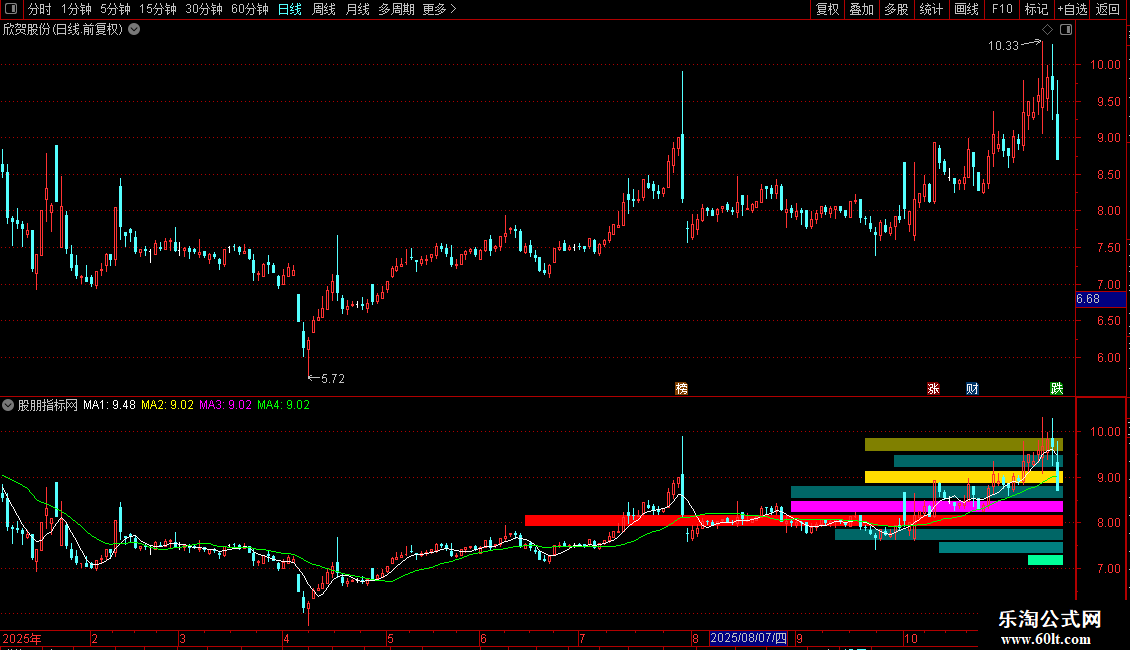
Task: Click the 叠加 overlay button
Action: [862, 9]
